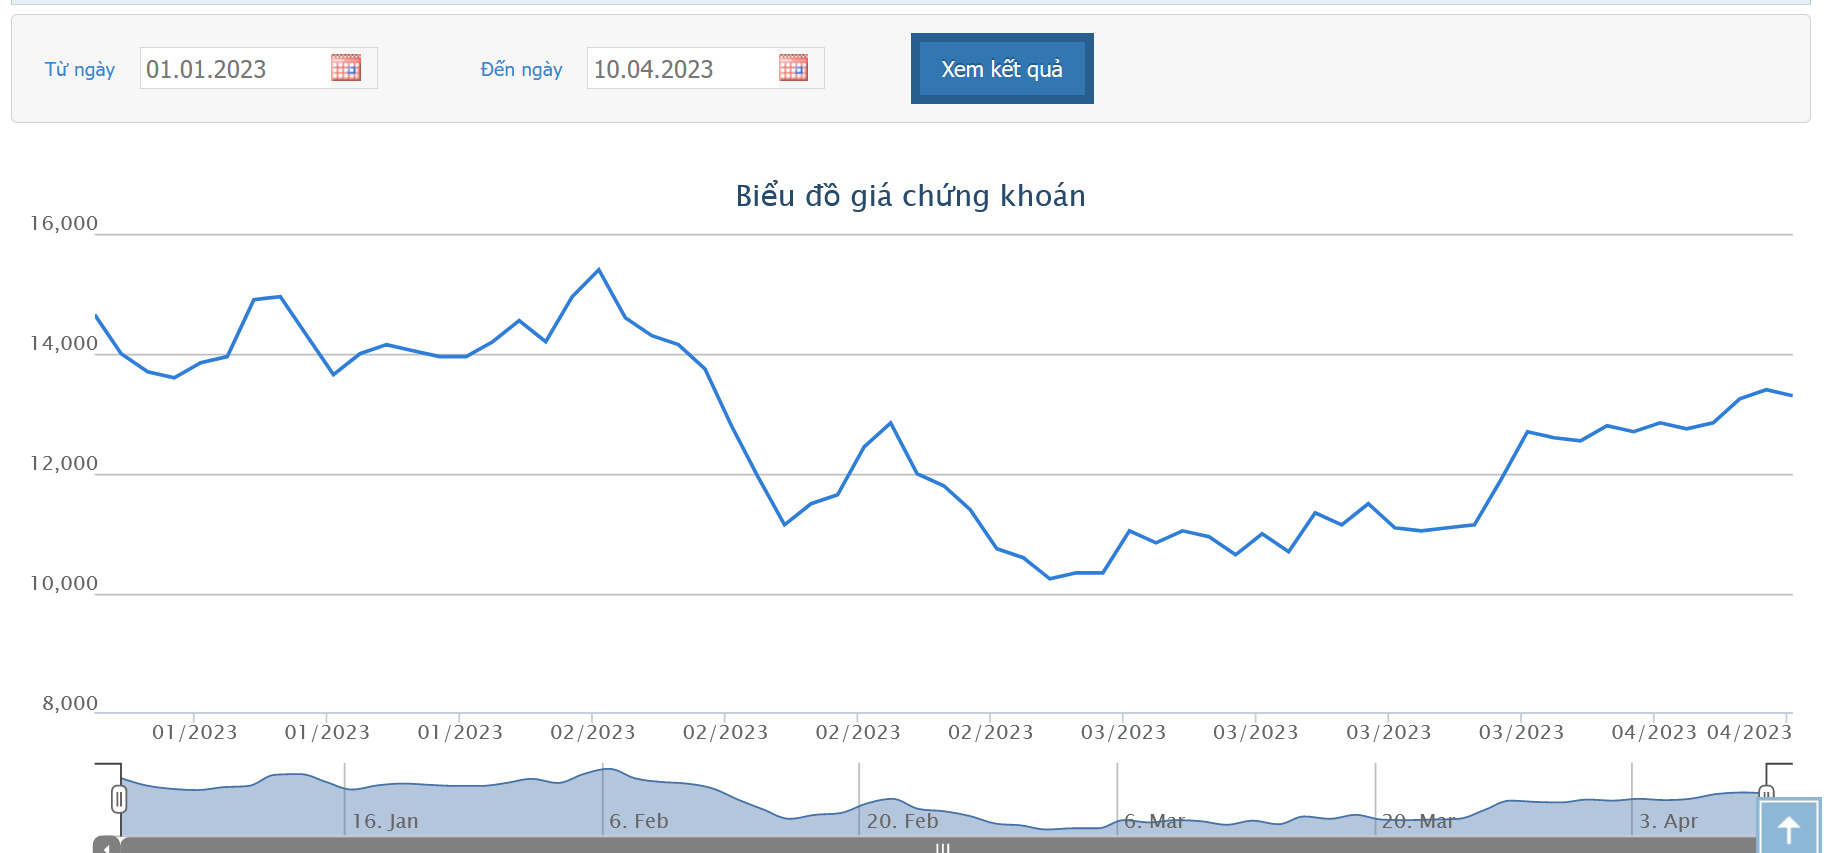1839x853 pixels.
Task: Click the right range handle of chart navigator
Action: click(1766, 793)
